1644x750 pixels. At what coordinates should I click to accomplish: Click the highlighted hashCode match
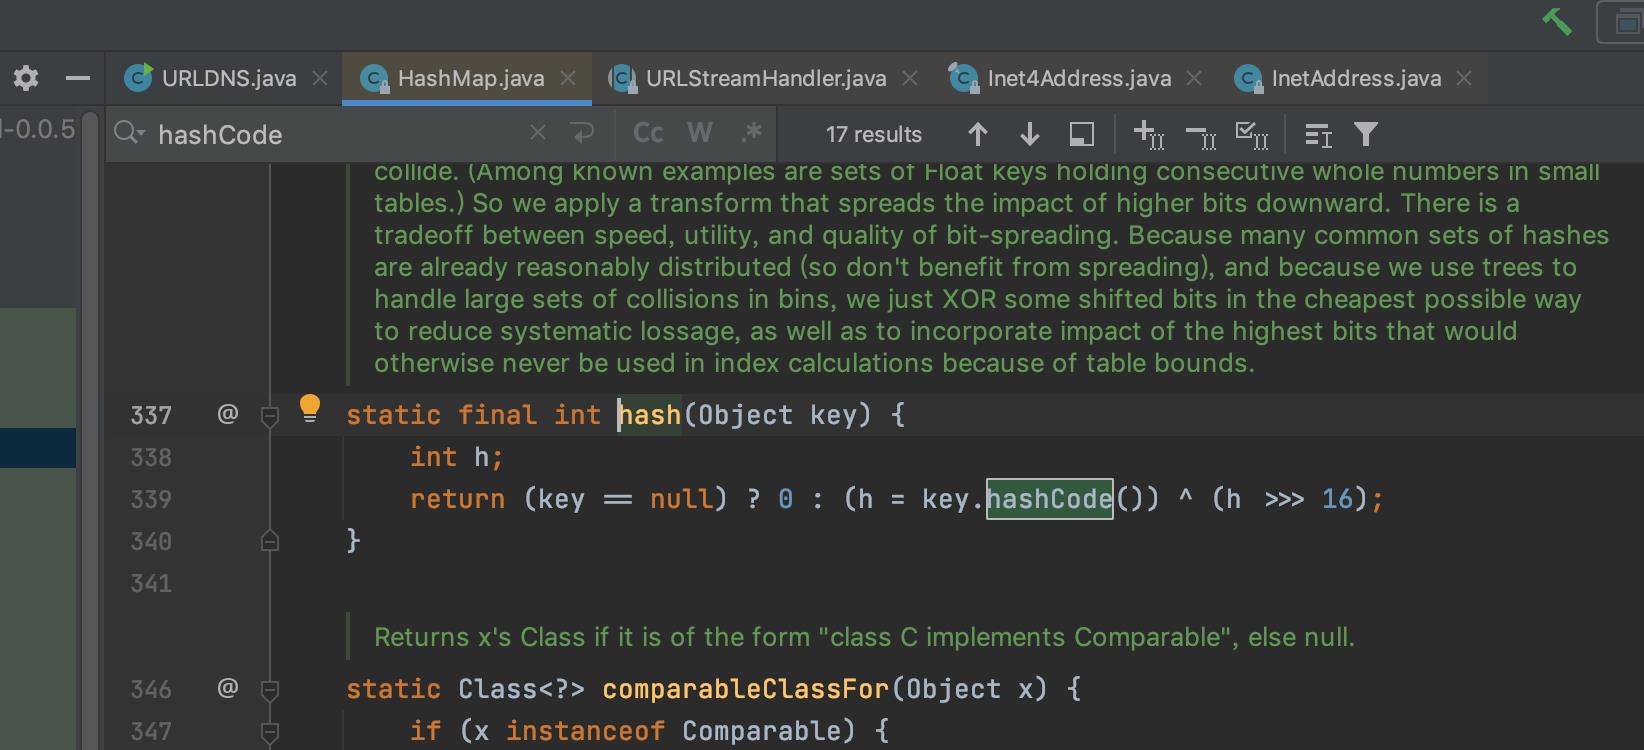pyautogui.click(x=1049, y=498)
